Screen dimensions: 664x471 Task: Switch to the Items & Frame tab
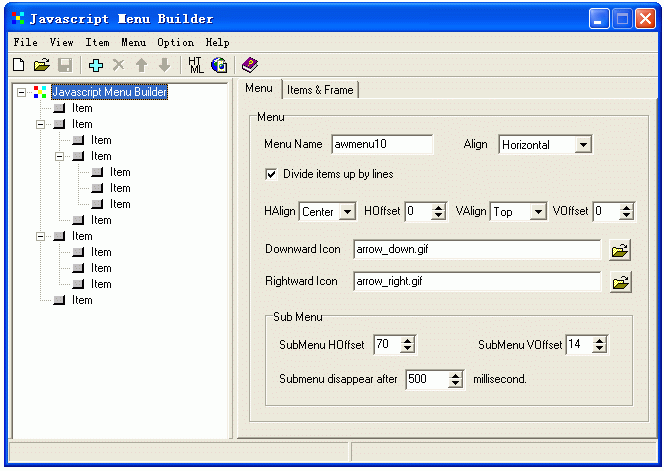click(x=320, y=90)
